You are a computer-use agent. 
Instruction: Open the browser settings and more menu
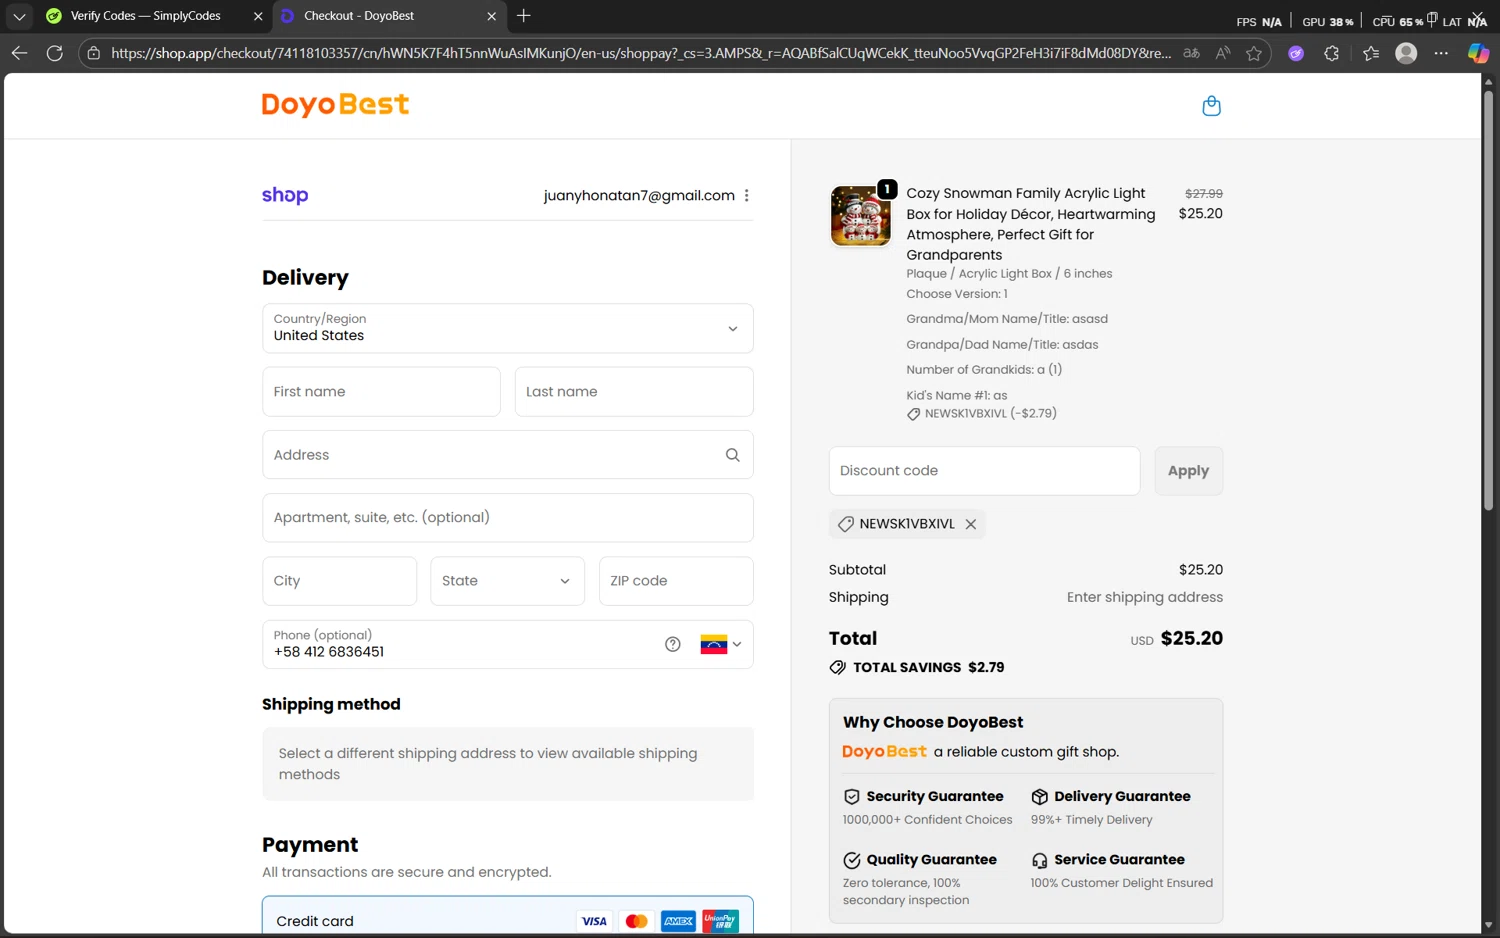pyautogui.click(x=1441, y=53)
